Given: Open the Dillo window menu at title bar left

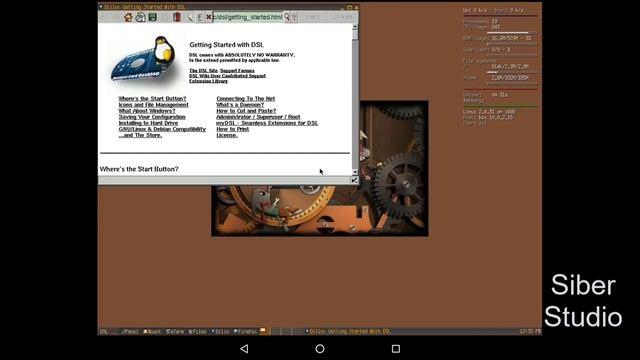Looking at the screenshot, I should coord(101,7).
